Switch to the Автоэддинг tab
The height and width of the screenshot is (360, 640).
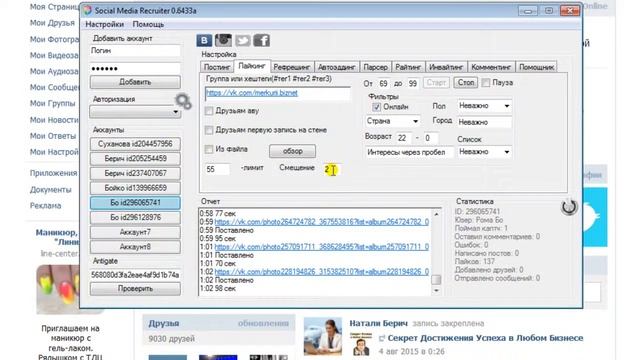click(x=337, y=67)
